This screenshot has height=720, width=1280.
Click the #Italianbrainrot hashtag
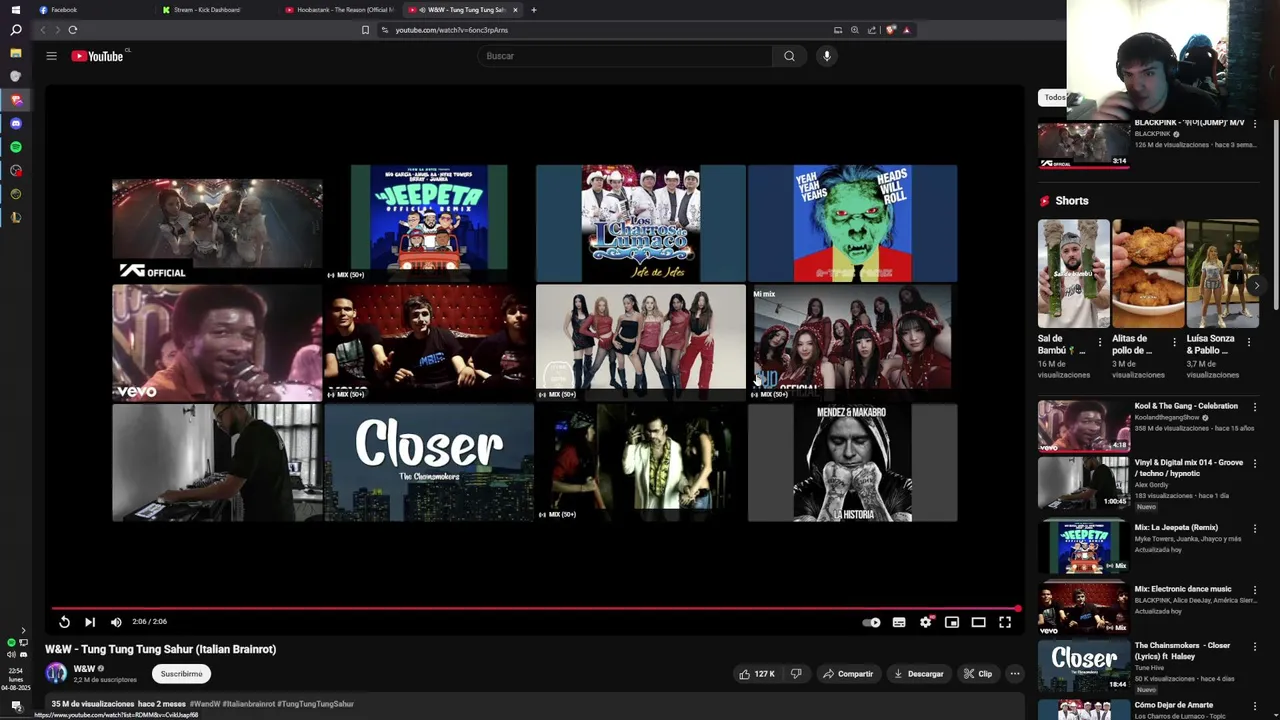pos(248,704)
